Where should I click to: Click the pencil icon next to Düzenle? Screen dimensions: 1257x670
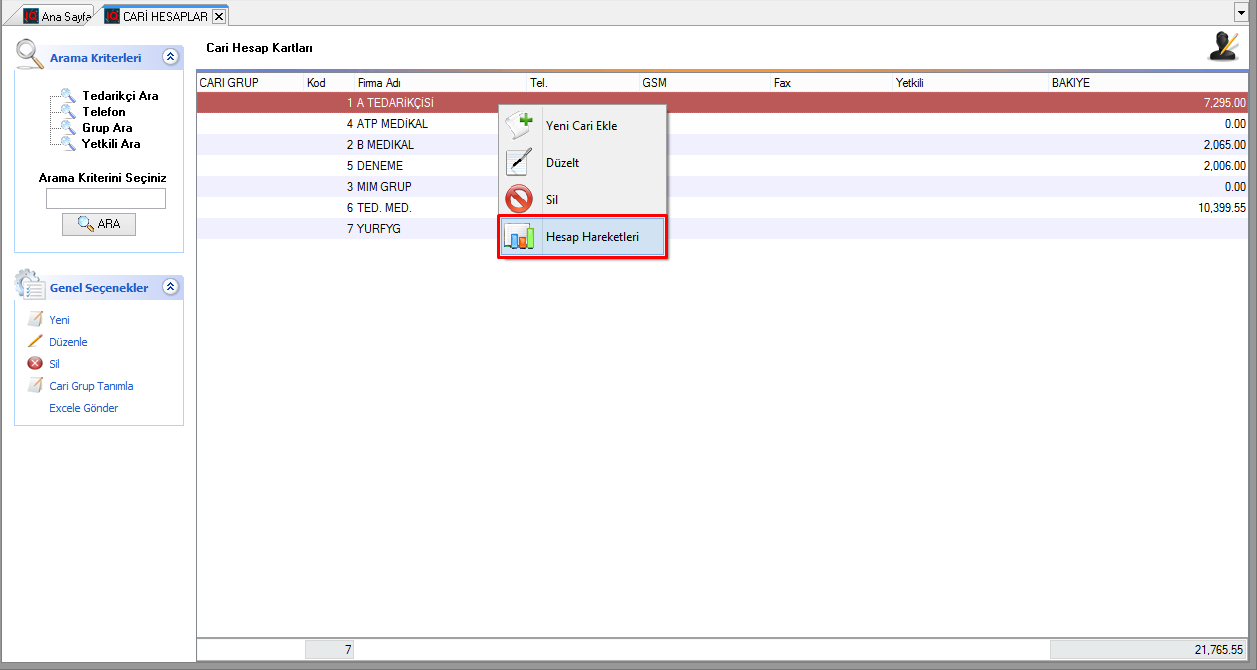tap(35, 342)
